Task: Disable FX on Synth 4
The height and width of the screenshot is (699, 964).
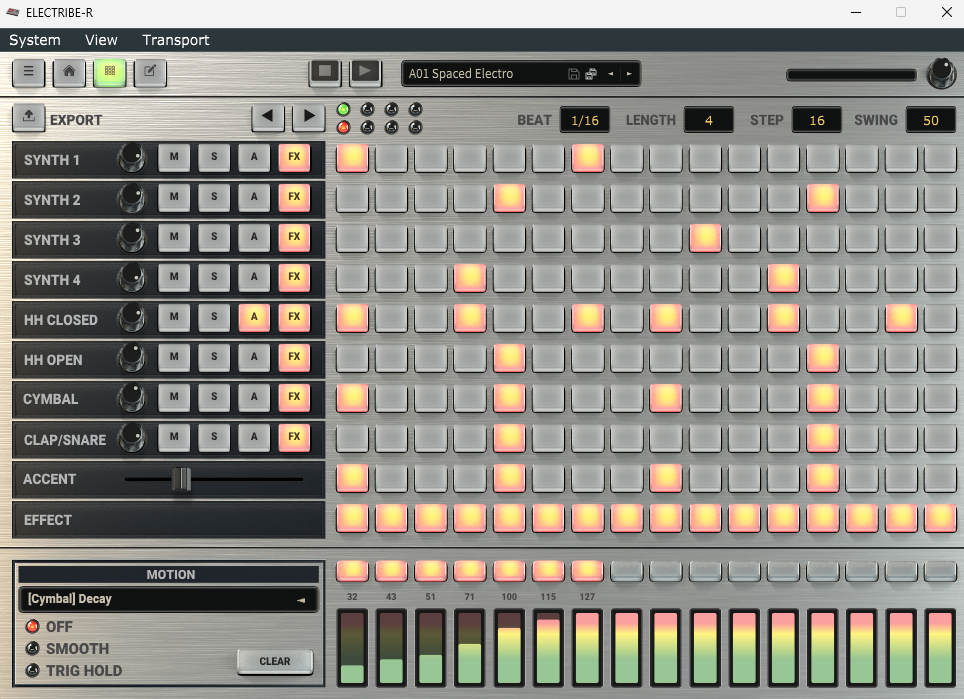Action: [x=294, y=277]
